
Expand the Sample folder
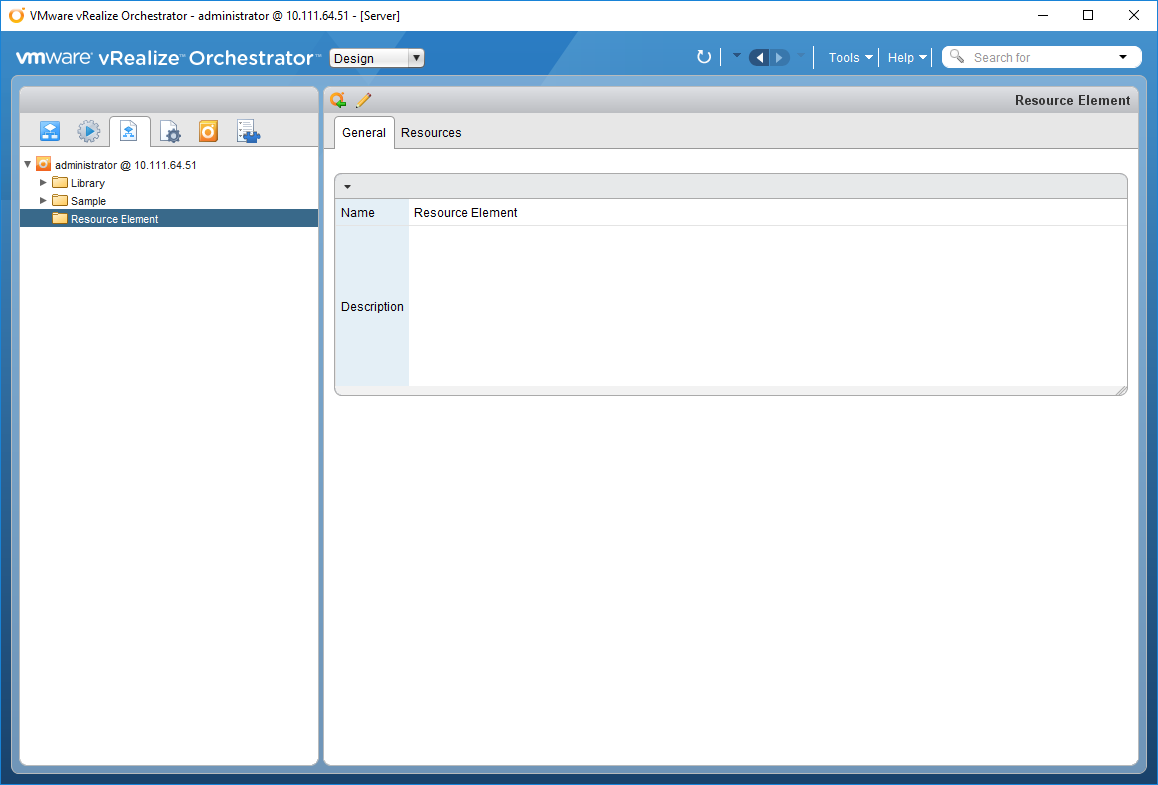pos(43,201)
